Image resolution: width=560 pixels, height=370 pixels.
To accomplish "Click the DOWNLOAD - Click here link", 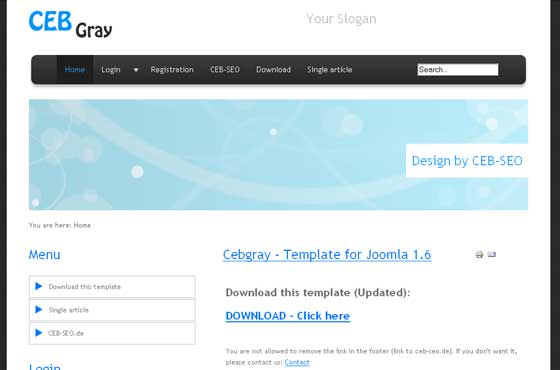I will pyautogui.click(x=288, y=316).
